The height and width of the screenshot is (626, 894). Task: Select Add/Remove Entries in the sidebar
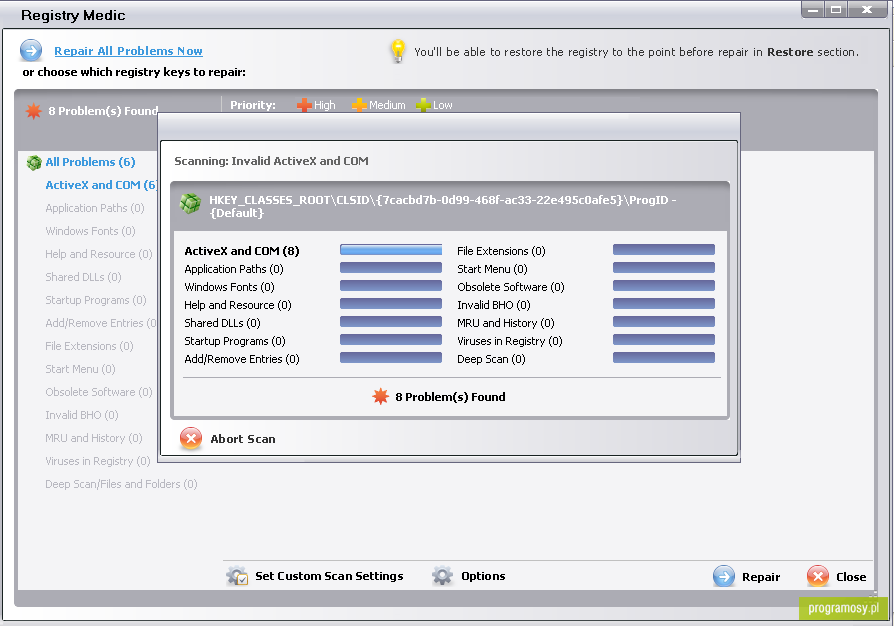click(101, 323)
